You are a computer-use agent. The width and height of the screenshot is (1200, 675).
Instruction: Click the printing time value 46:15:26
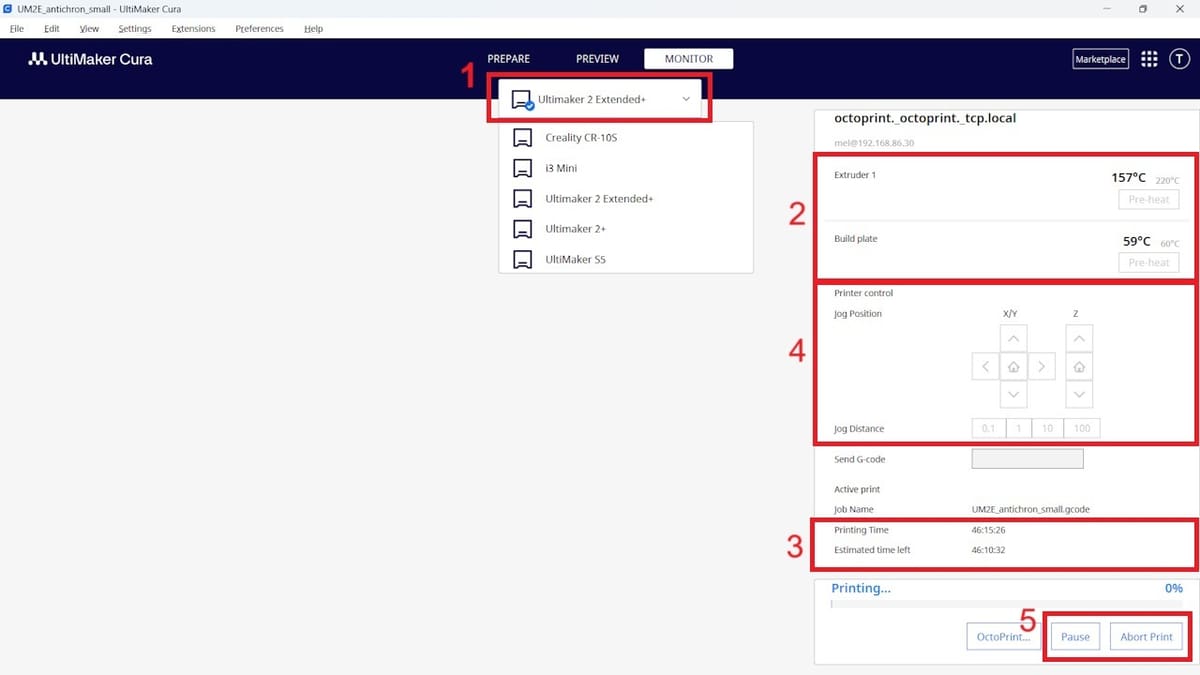(988, 530)
